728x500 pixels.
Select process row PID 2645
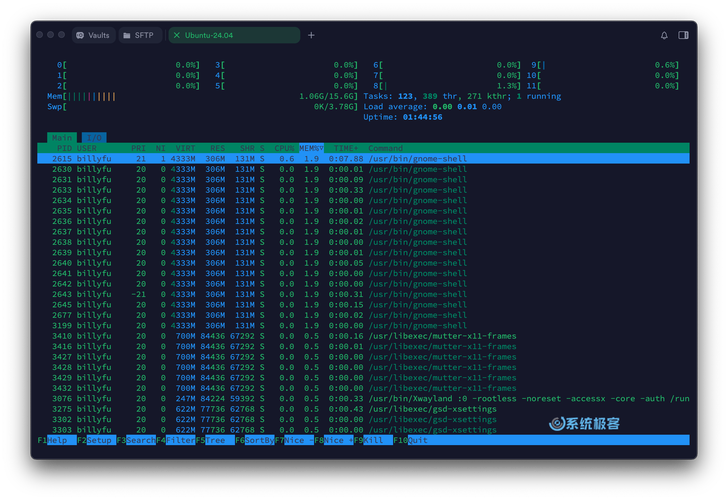point(363,305)
